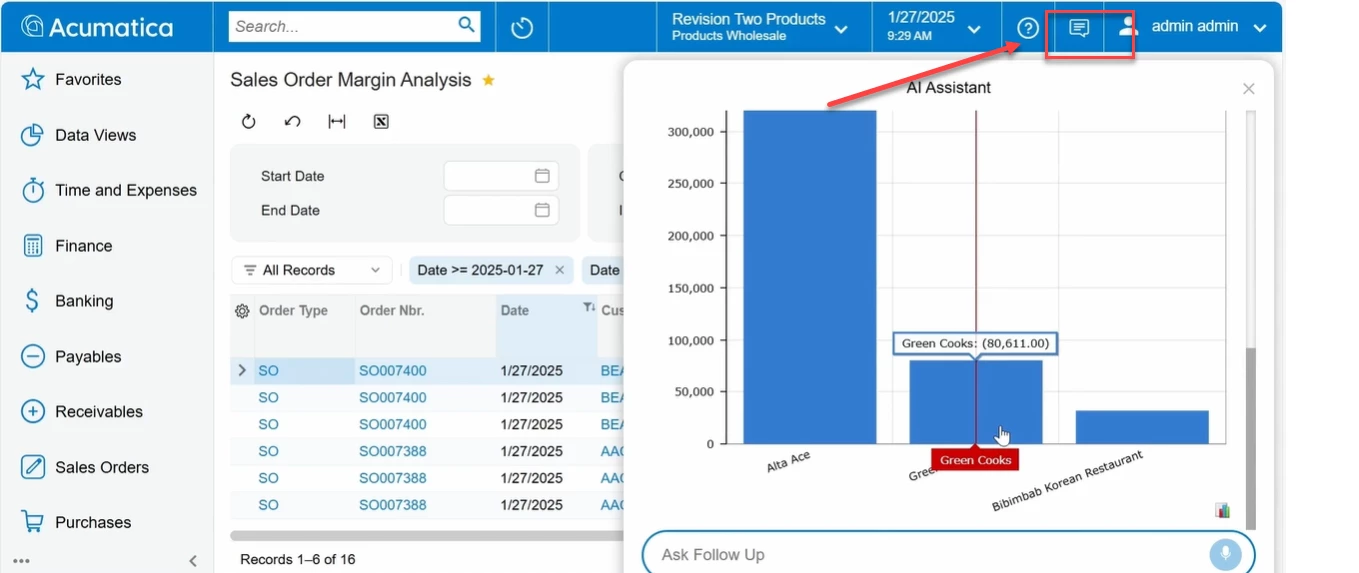
Task: Expand the first SO007400 row arrow
Action: (x=241, y=371)
